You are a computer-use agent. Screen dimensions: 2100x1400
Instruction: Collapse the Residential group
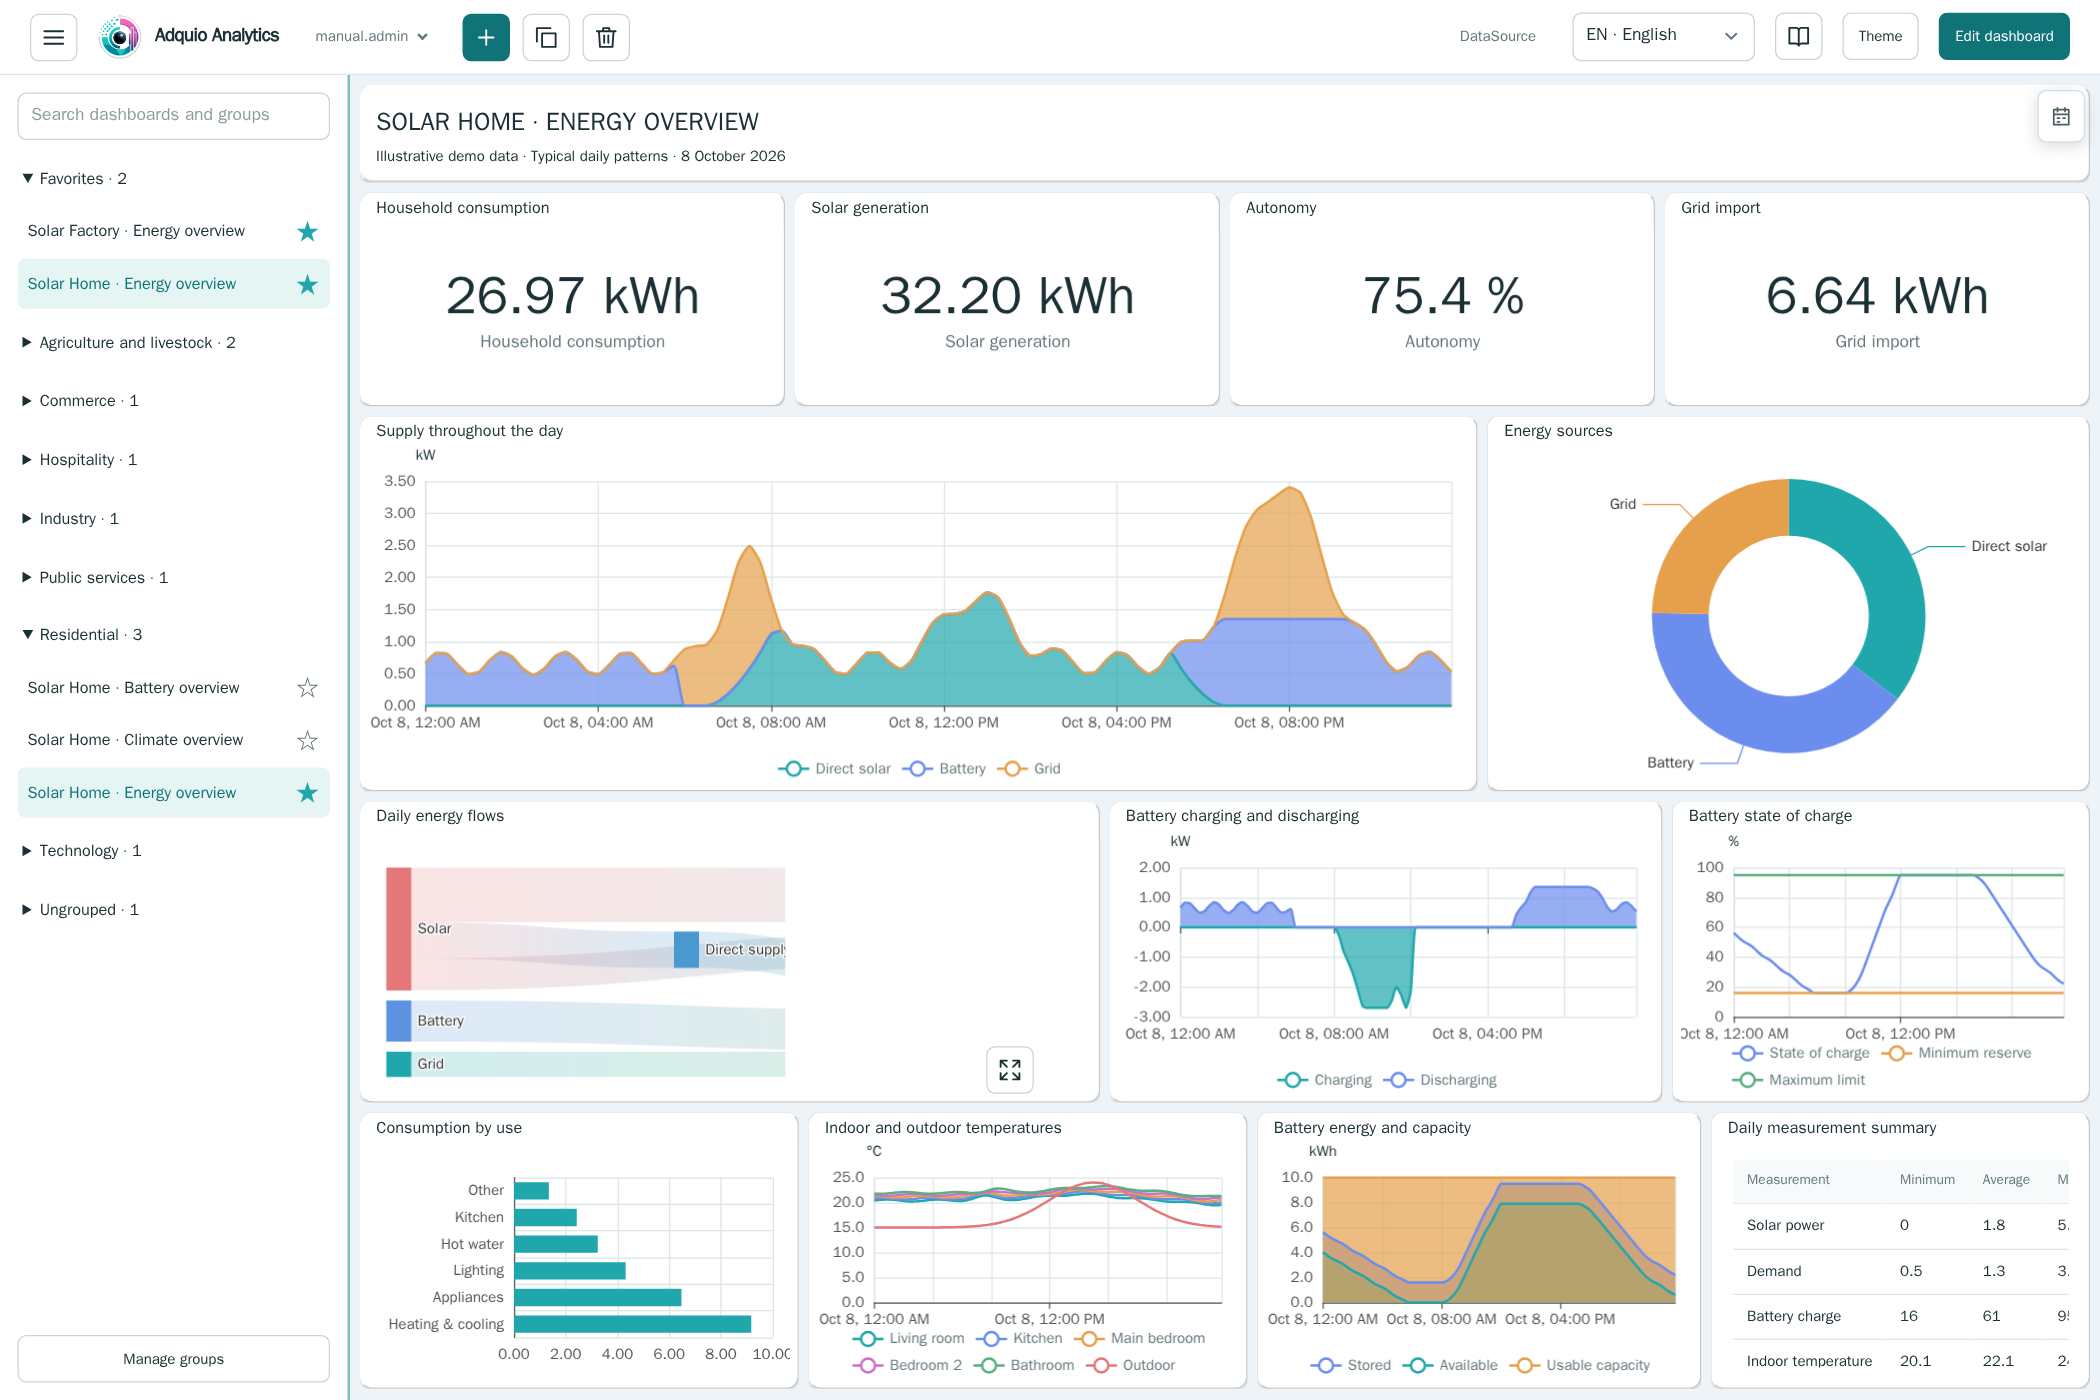coord(82,634)
